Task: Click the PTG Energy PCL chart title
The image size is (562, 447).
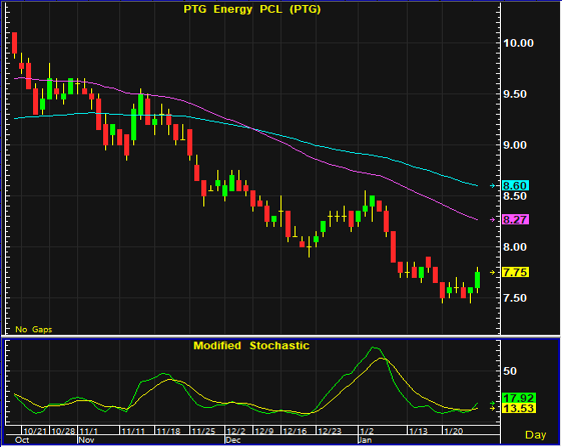Action: point(252,9)
